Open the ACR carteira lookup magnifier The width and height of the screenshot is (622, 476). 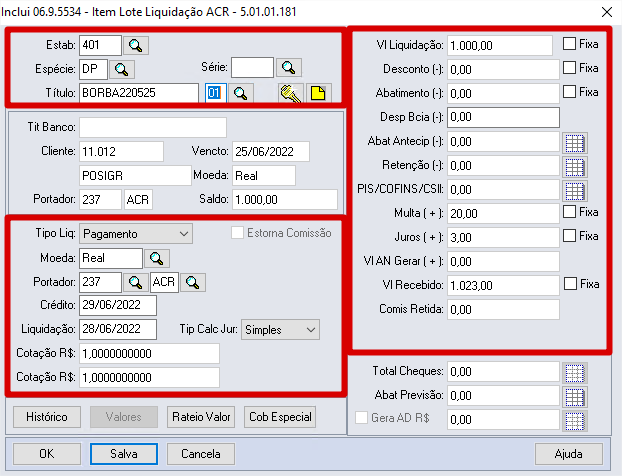(x=193, y=282)
